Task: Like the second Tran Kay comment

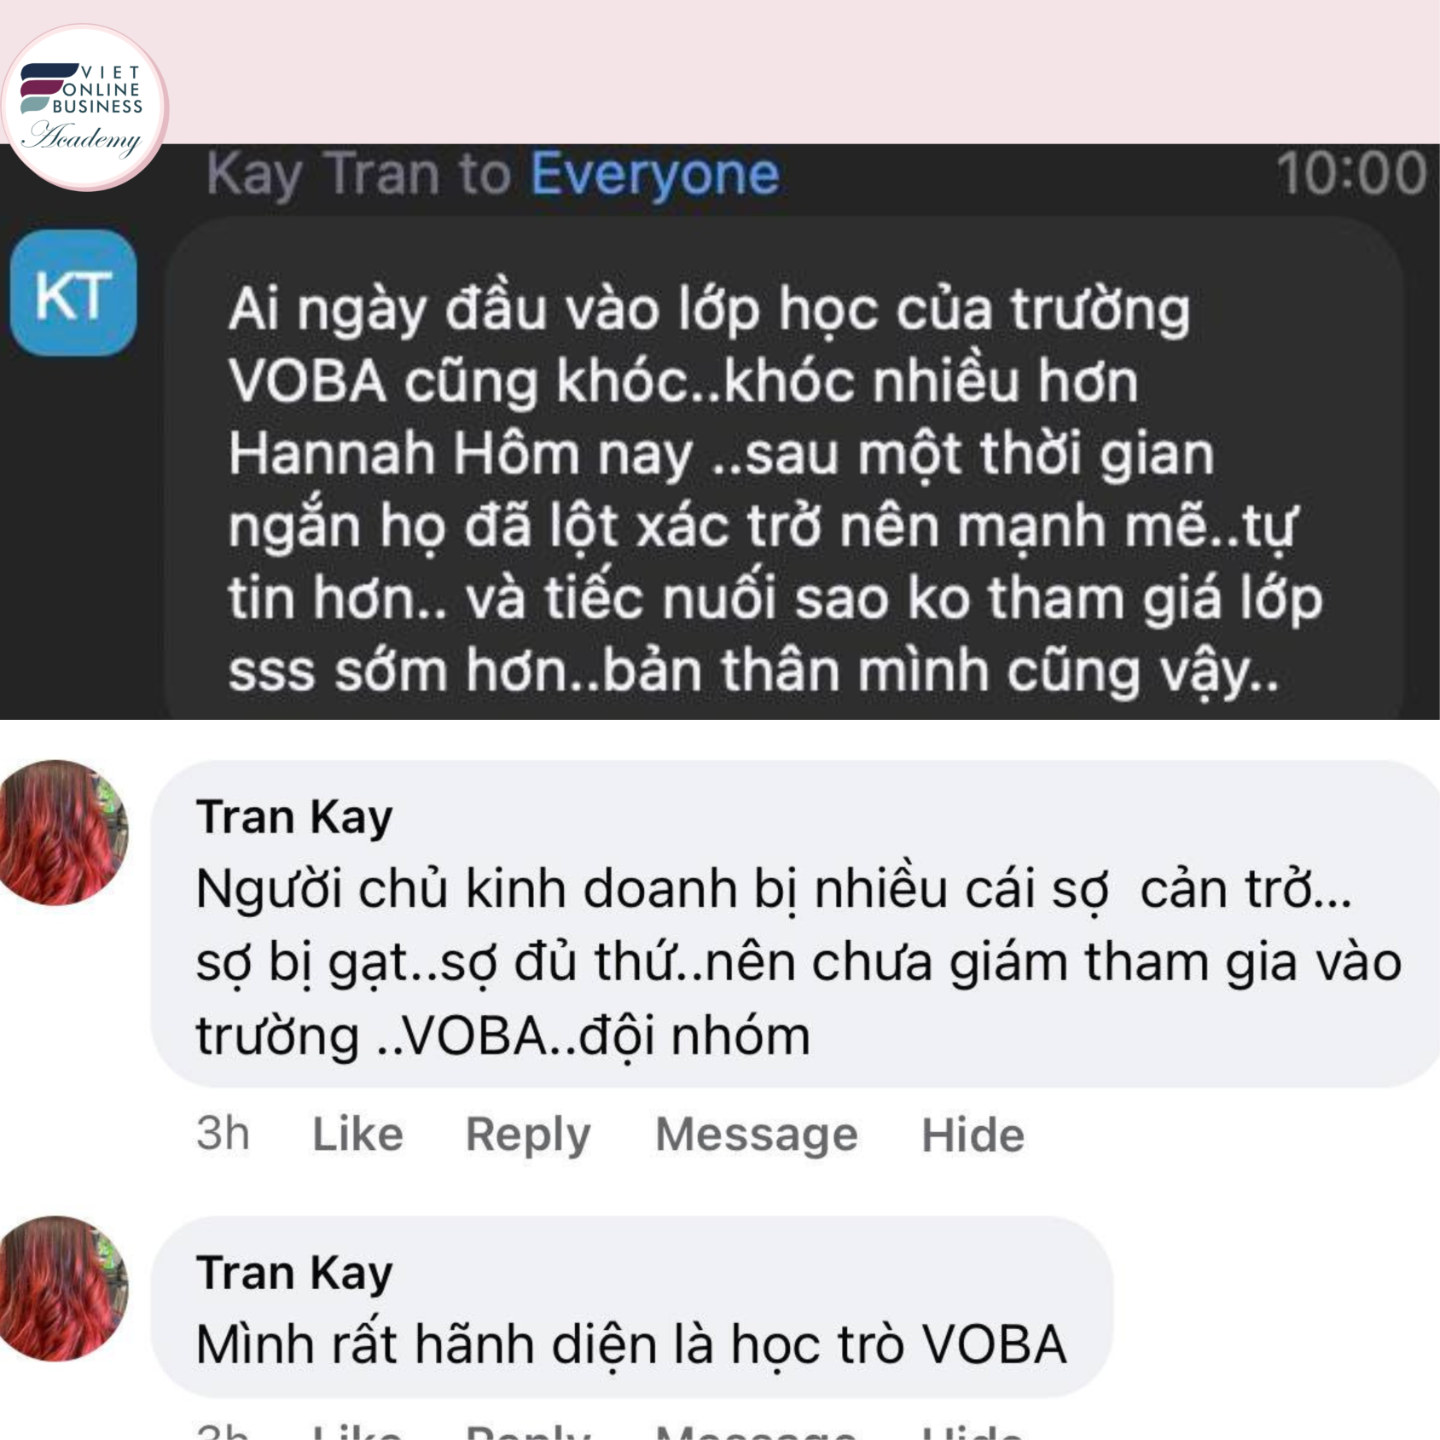Action: 357,1432
